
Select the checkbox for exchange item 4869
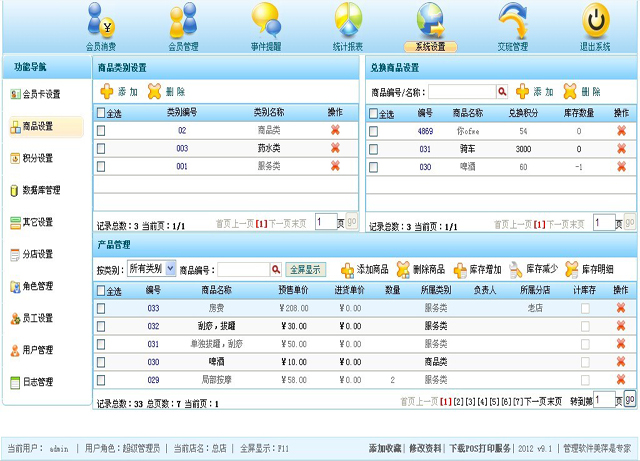[x=374, y=131]
